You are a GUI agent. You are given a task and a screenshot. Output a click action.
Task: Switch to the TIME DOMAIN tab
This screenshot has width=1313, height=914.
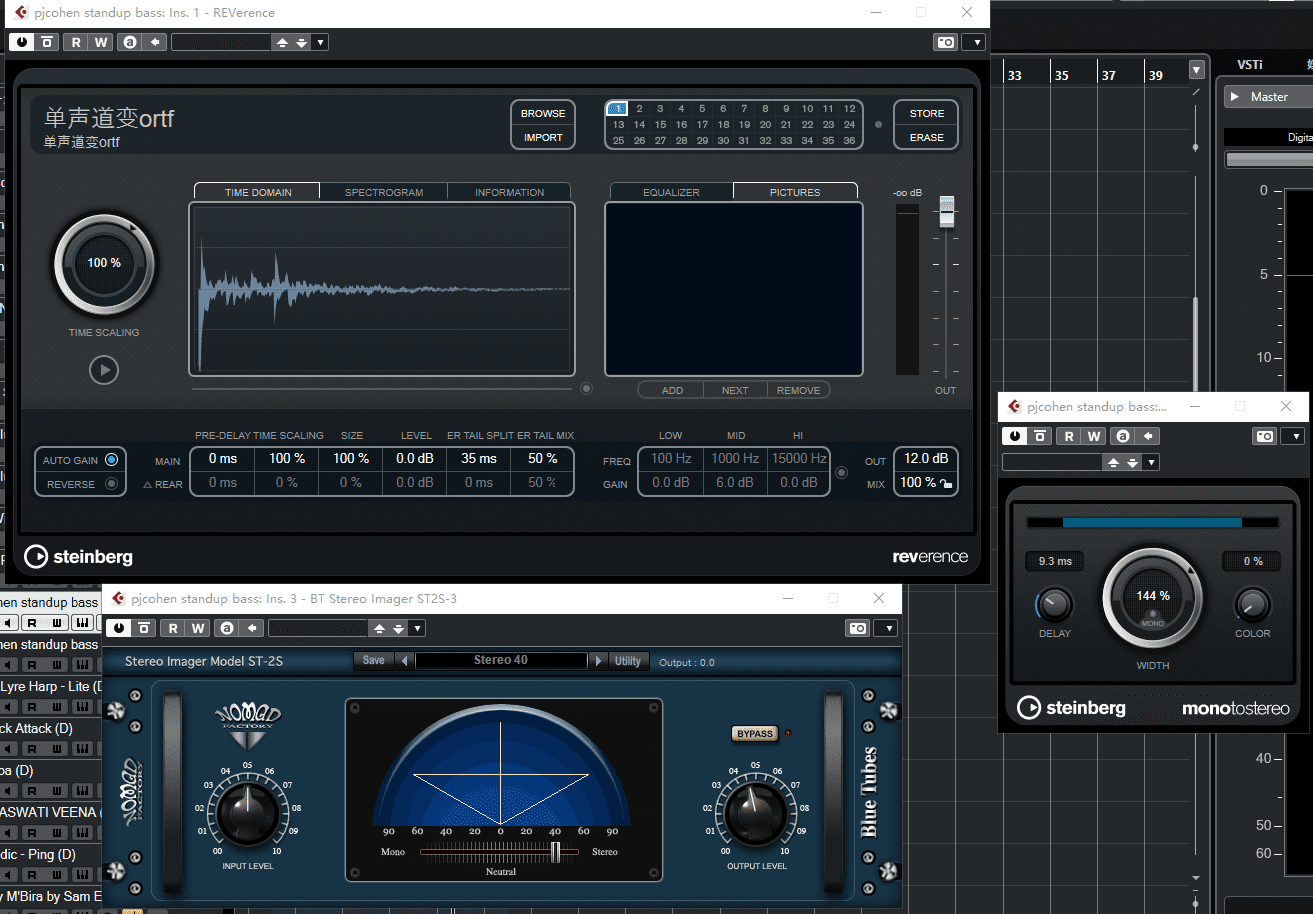click(x=258, y=192)
